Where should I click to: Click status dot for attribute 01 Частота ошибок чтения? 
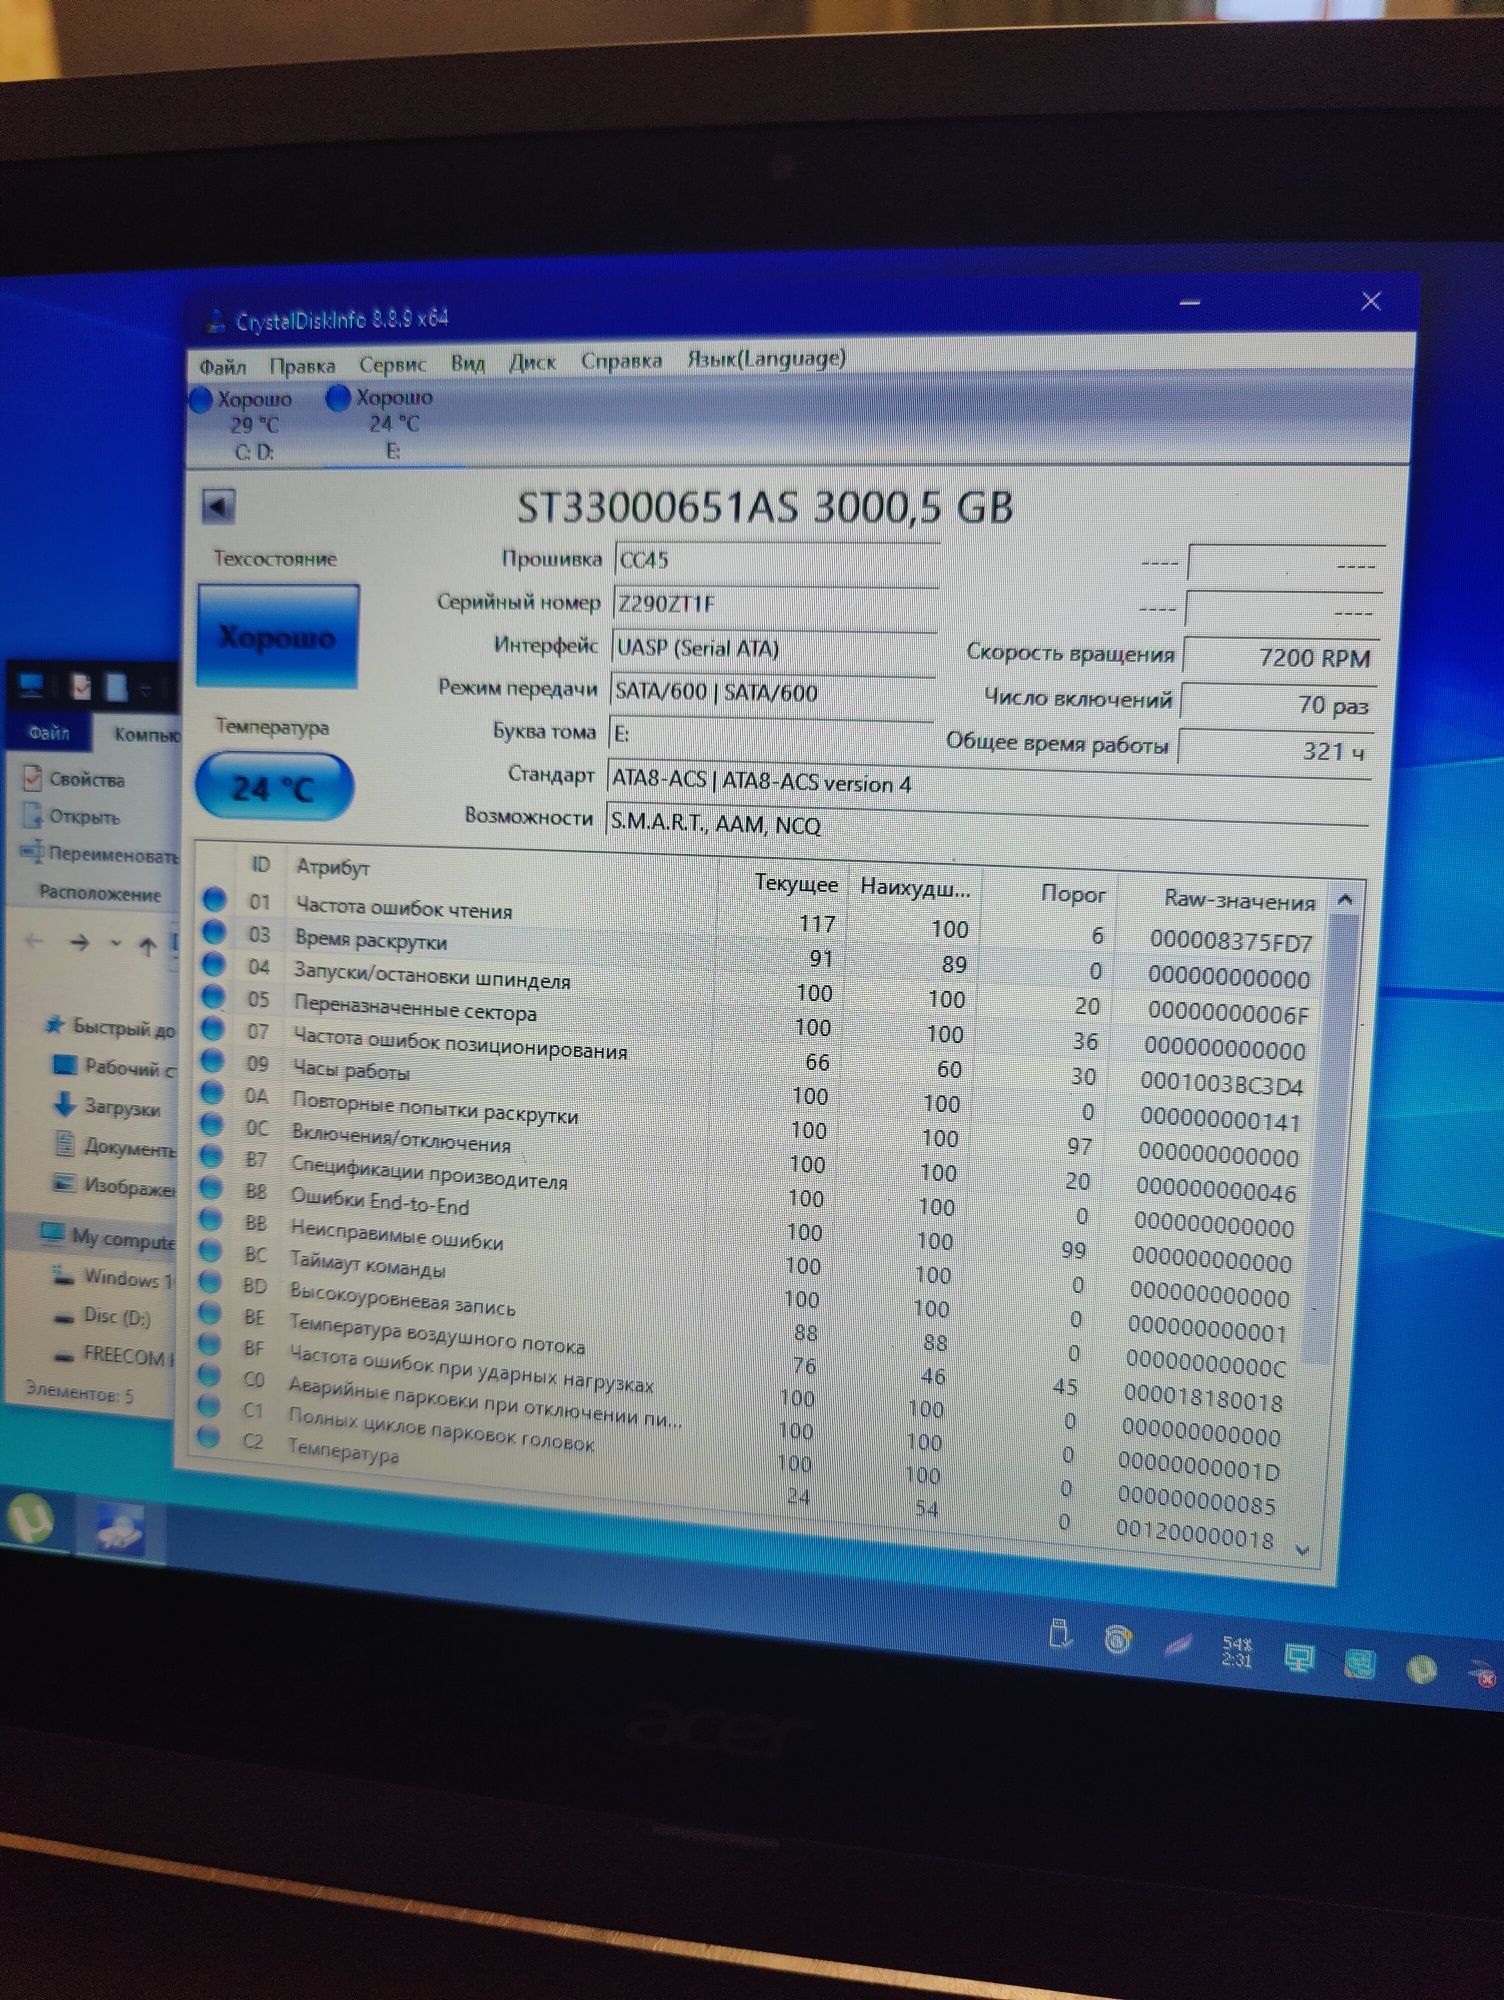pos(215,899)
